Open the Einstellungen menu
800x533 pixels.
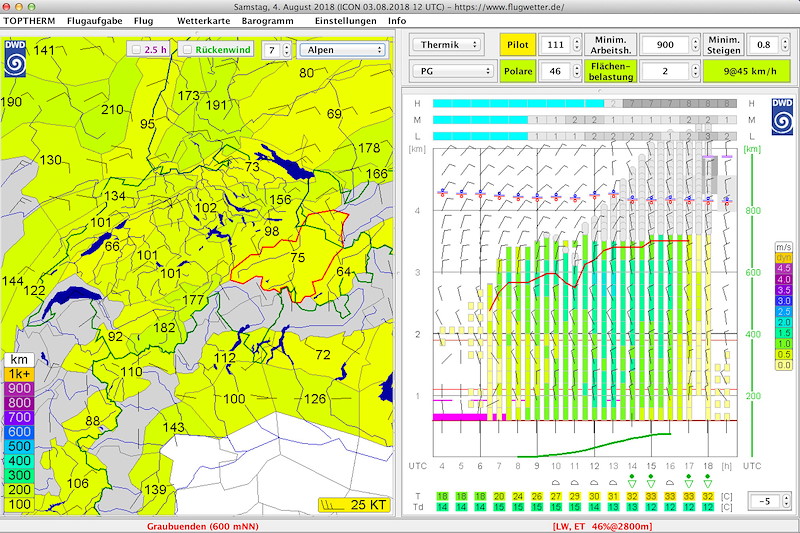(345, 20)
